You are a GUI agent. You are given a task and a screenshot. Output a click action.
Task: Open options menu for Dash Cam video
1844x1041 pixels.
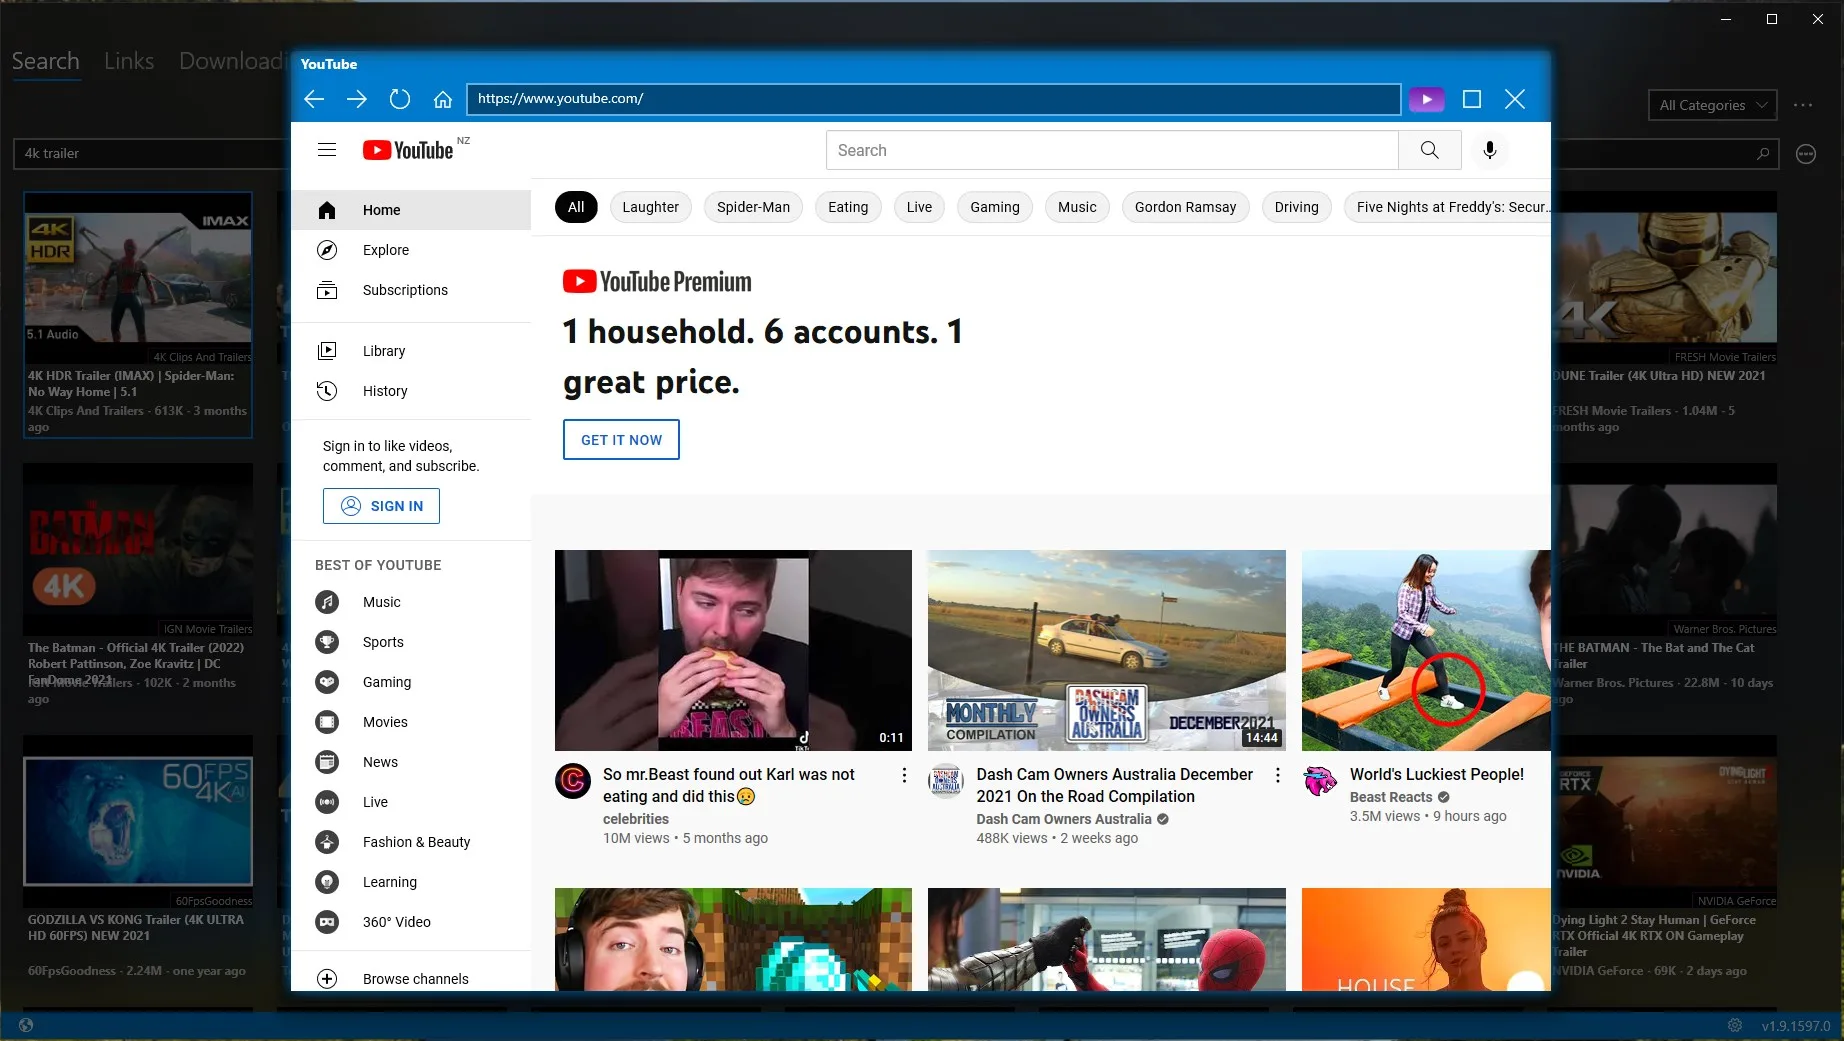[x=1277, y=775]
